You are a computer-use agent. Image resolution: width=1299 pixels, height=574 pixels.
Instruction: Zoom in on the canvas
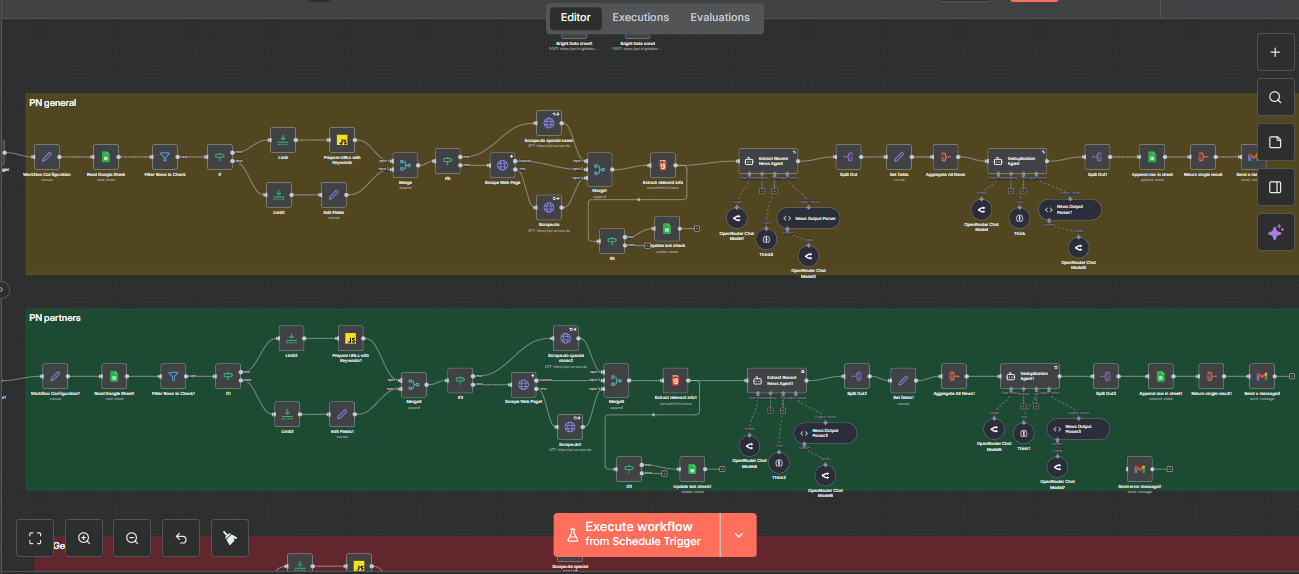pos(84,538)
